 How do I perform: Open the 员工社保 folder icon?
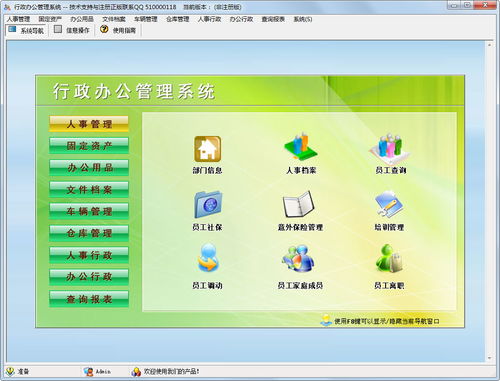click(x=208, y=204)
